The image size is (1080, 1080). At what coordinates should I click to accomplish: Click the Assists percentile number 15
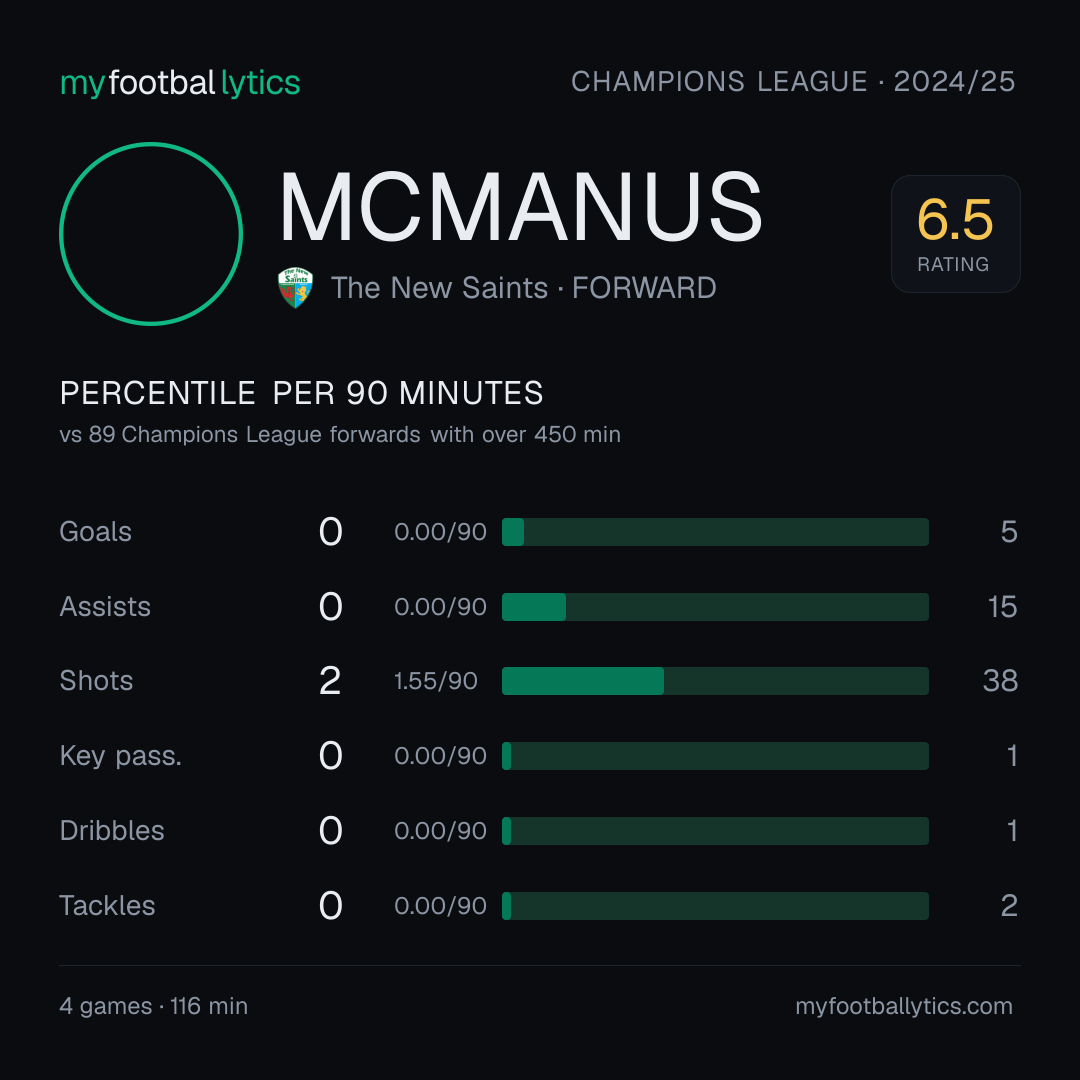pyautogui.click(x=1002, y=607)
